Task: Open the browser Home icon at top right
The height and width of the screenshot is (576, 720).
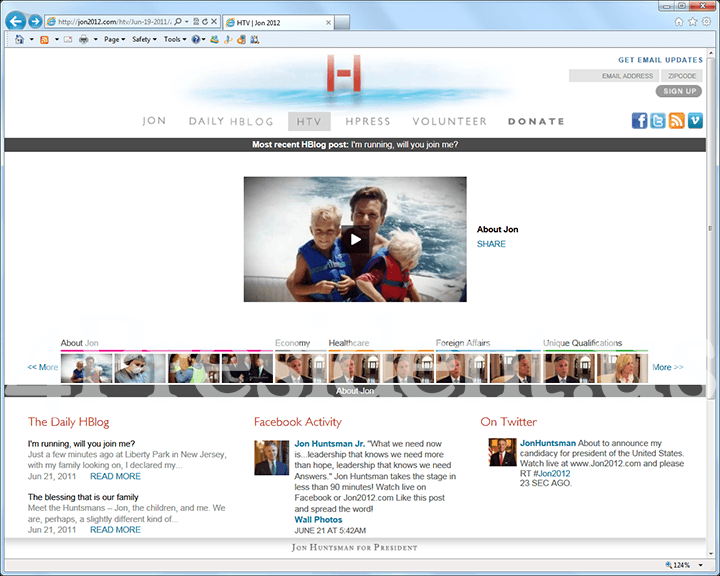Action: [679, 22]
